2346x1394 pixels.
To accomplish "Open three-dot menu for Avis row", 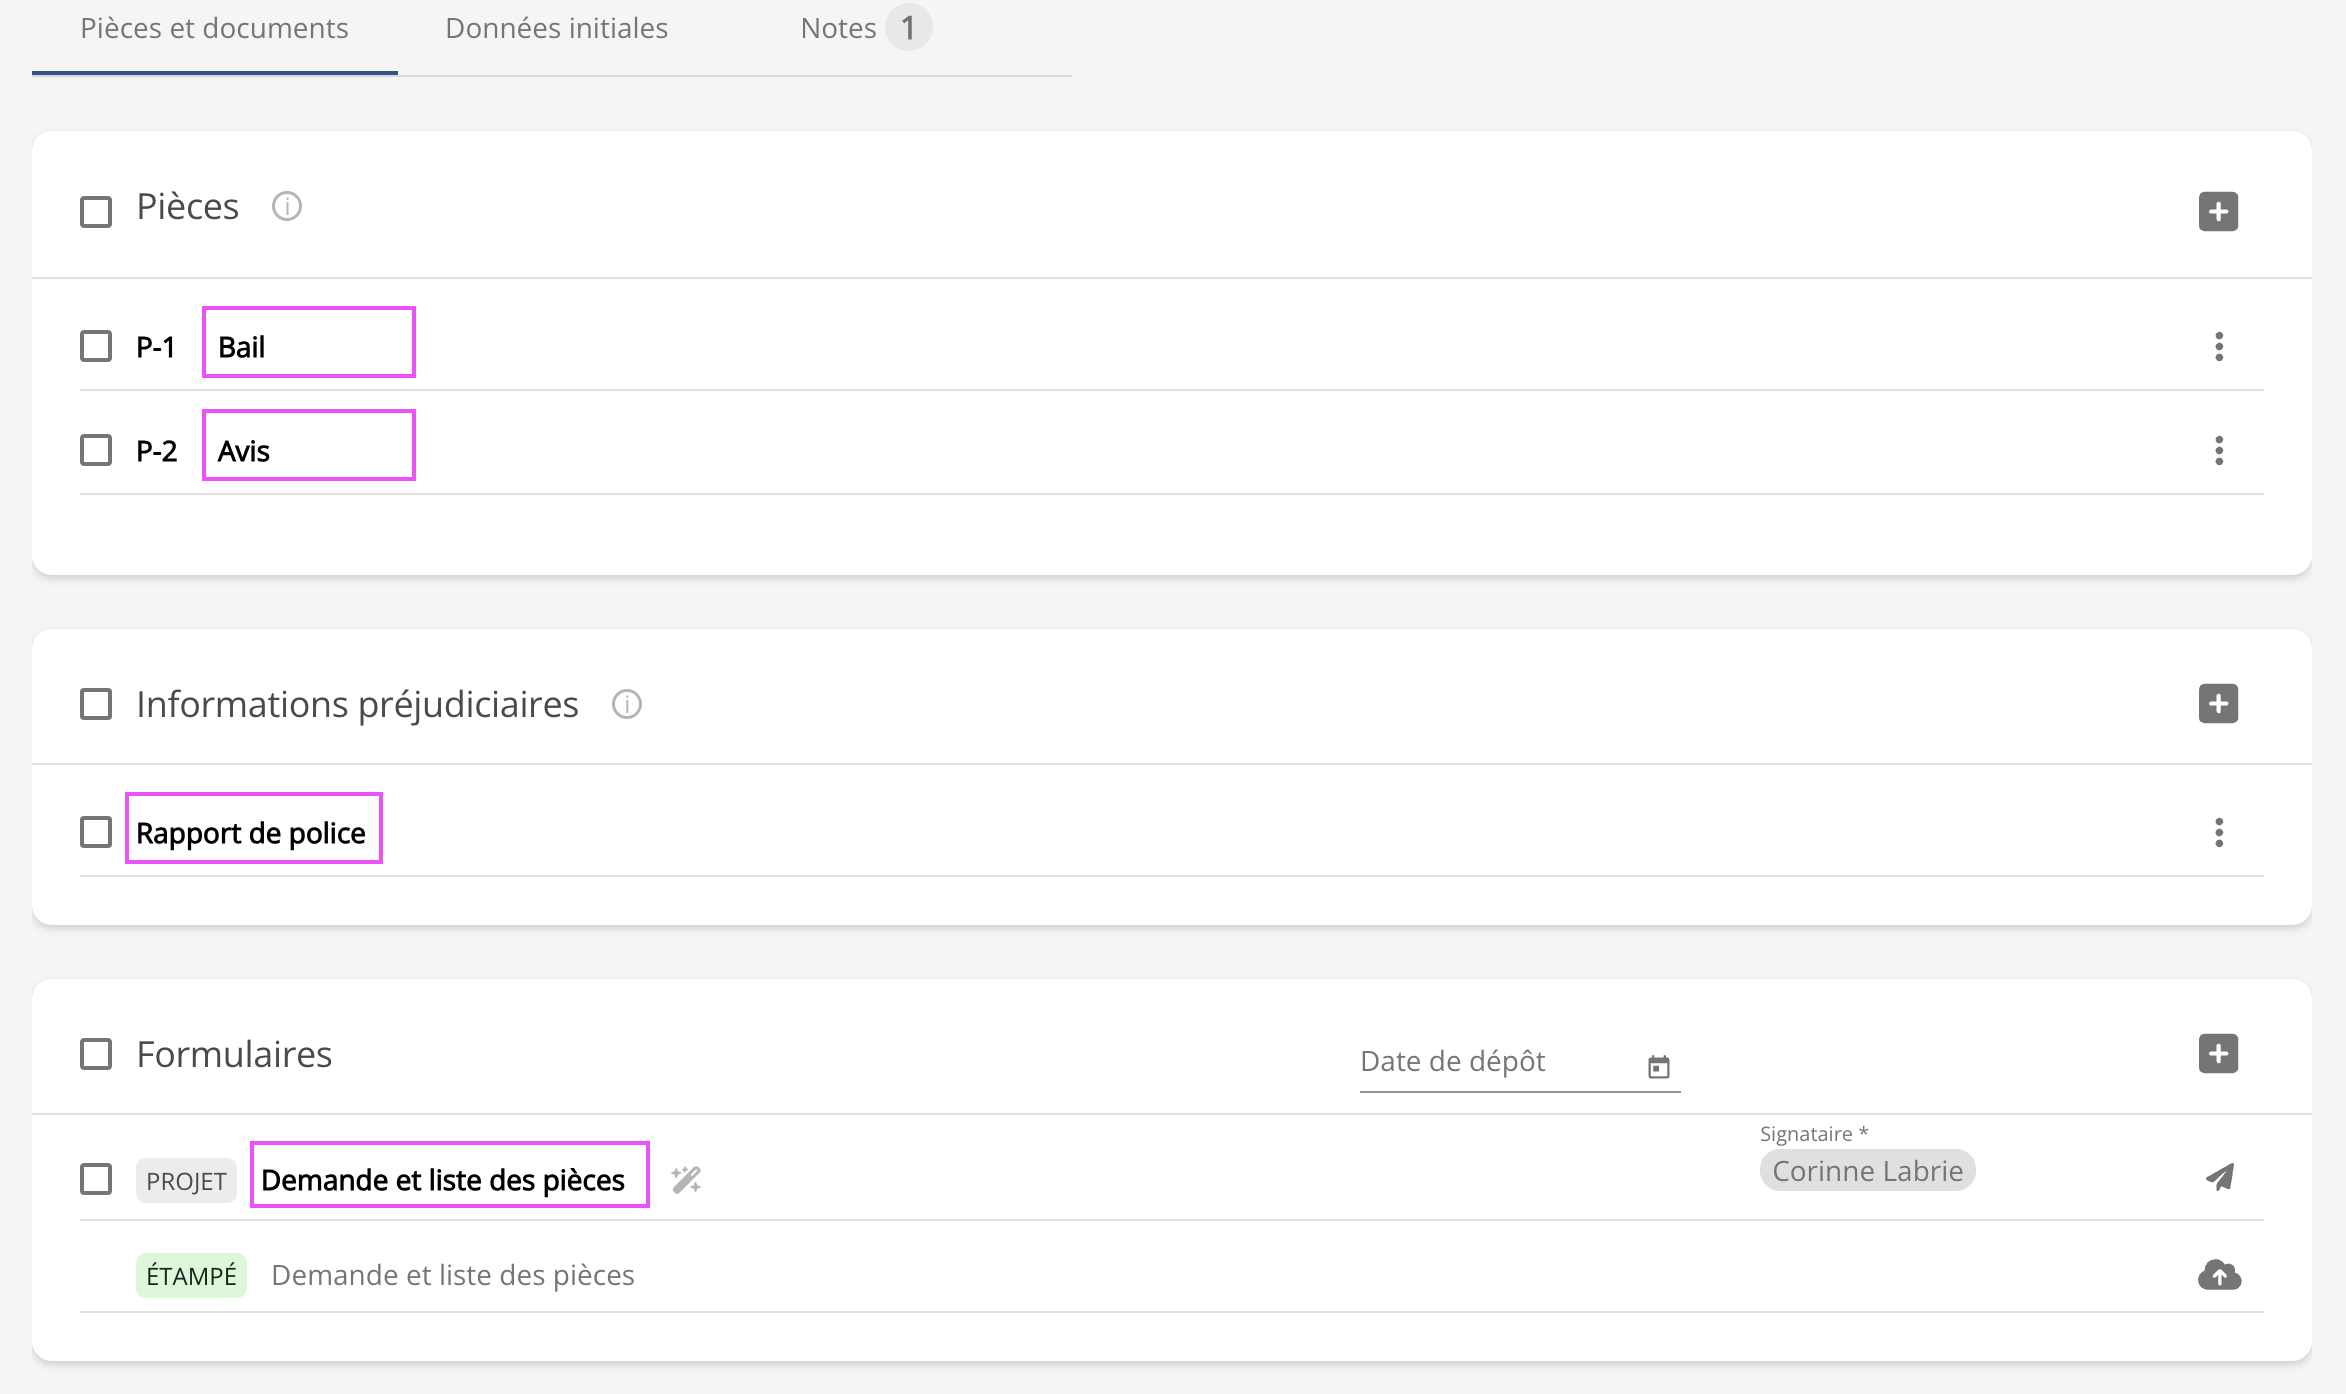I will pos(2219,450).
